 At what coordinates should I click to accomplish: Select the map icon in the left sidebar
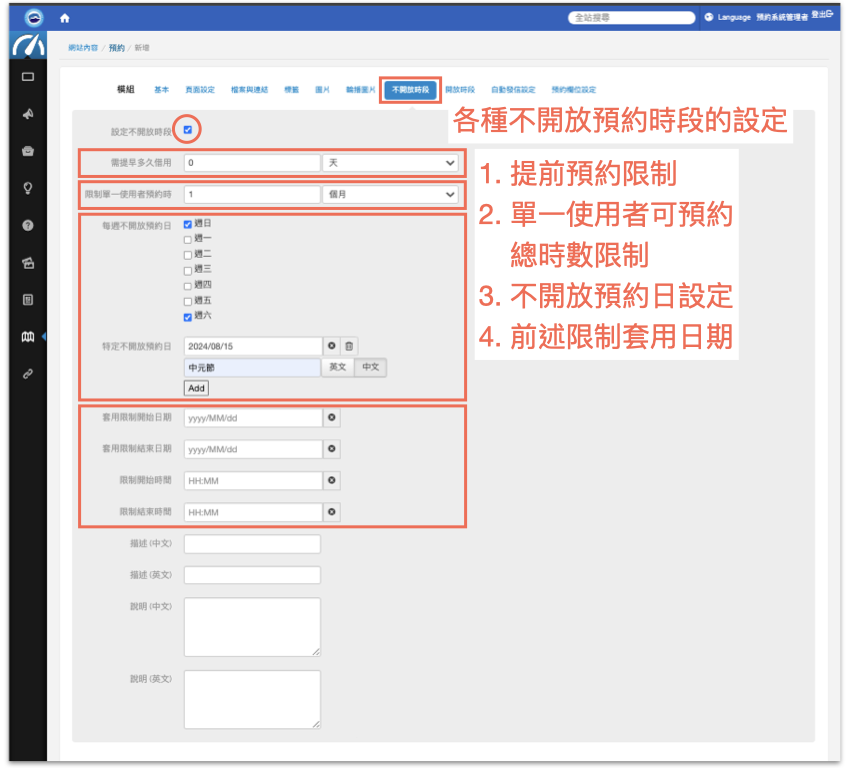27,337
